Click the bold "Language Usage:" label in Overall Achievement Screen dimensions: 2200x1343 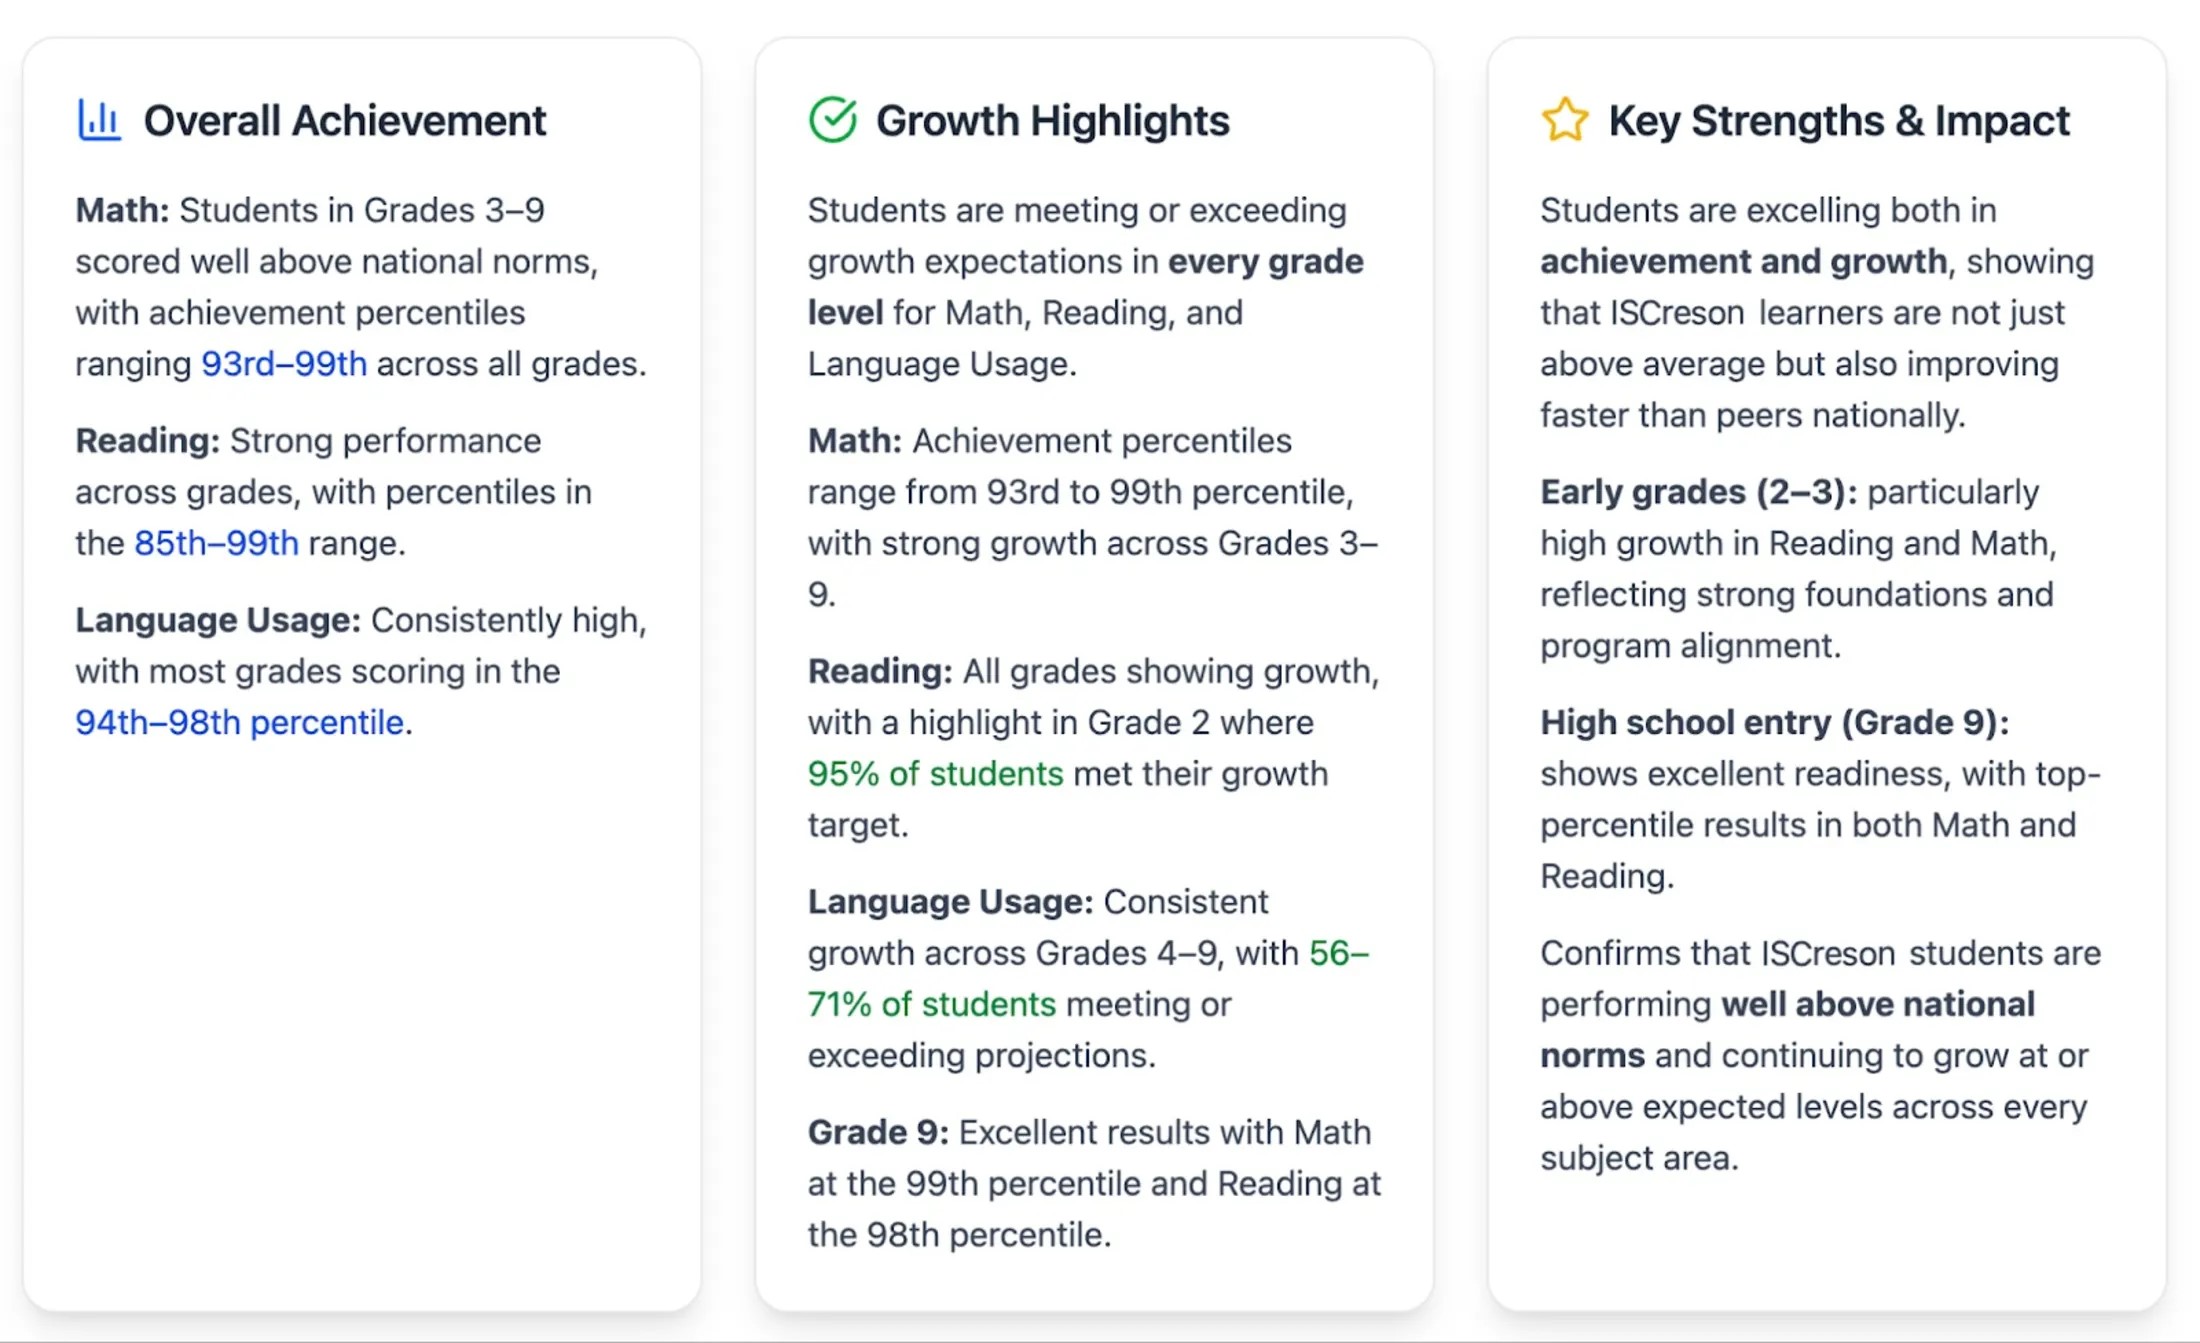[x=217, y=620]
